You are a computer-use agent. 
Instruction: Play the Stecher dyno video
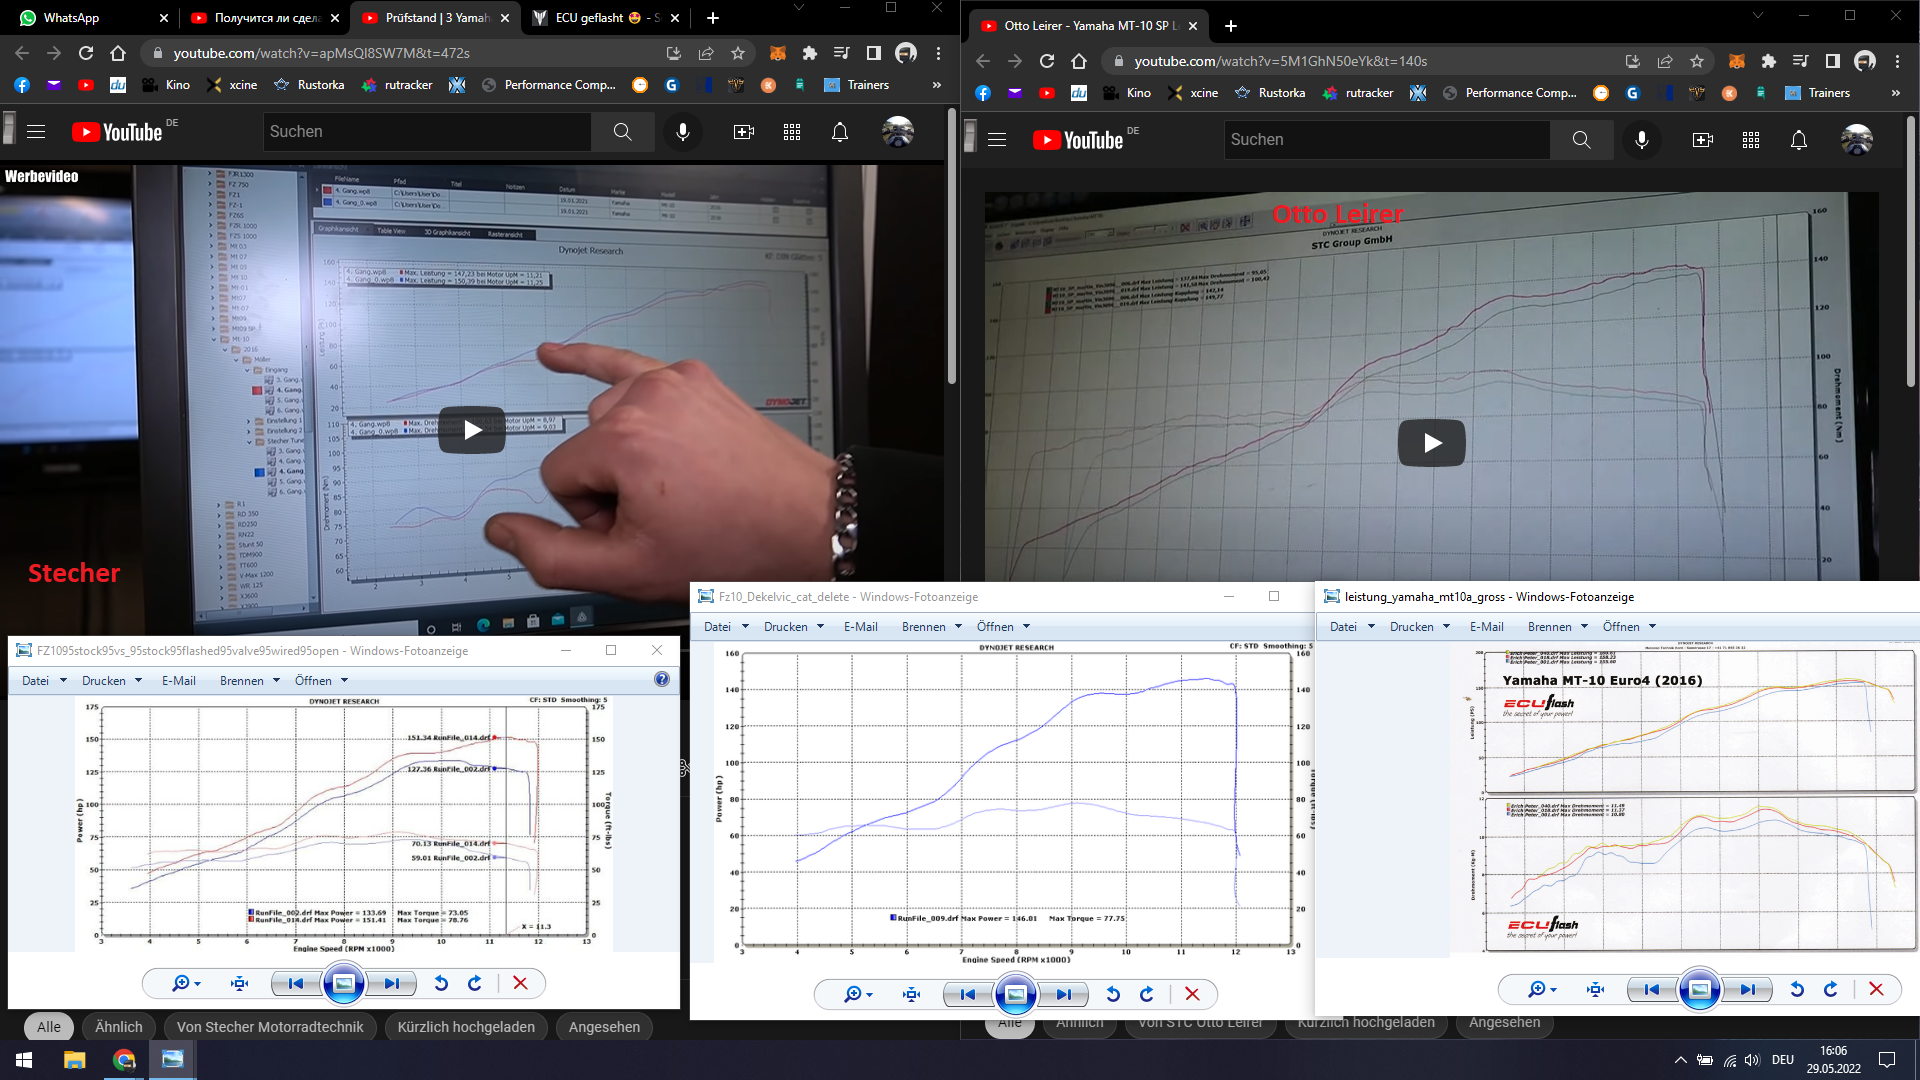point(472,430)
